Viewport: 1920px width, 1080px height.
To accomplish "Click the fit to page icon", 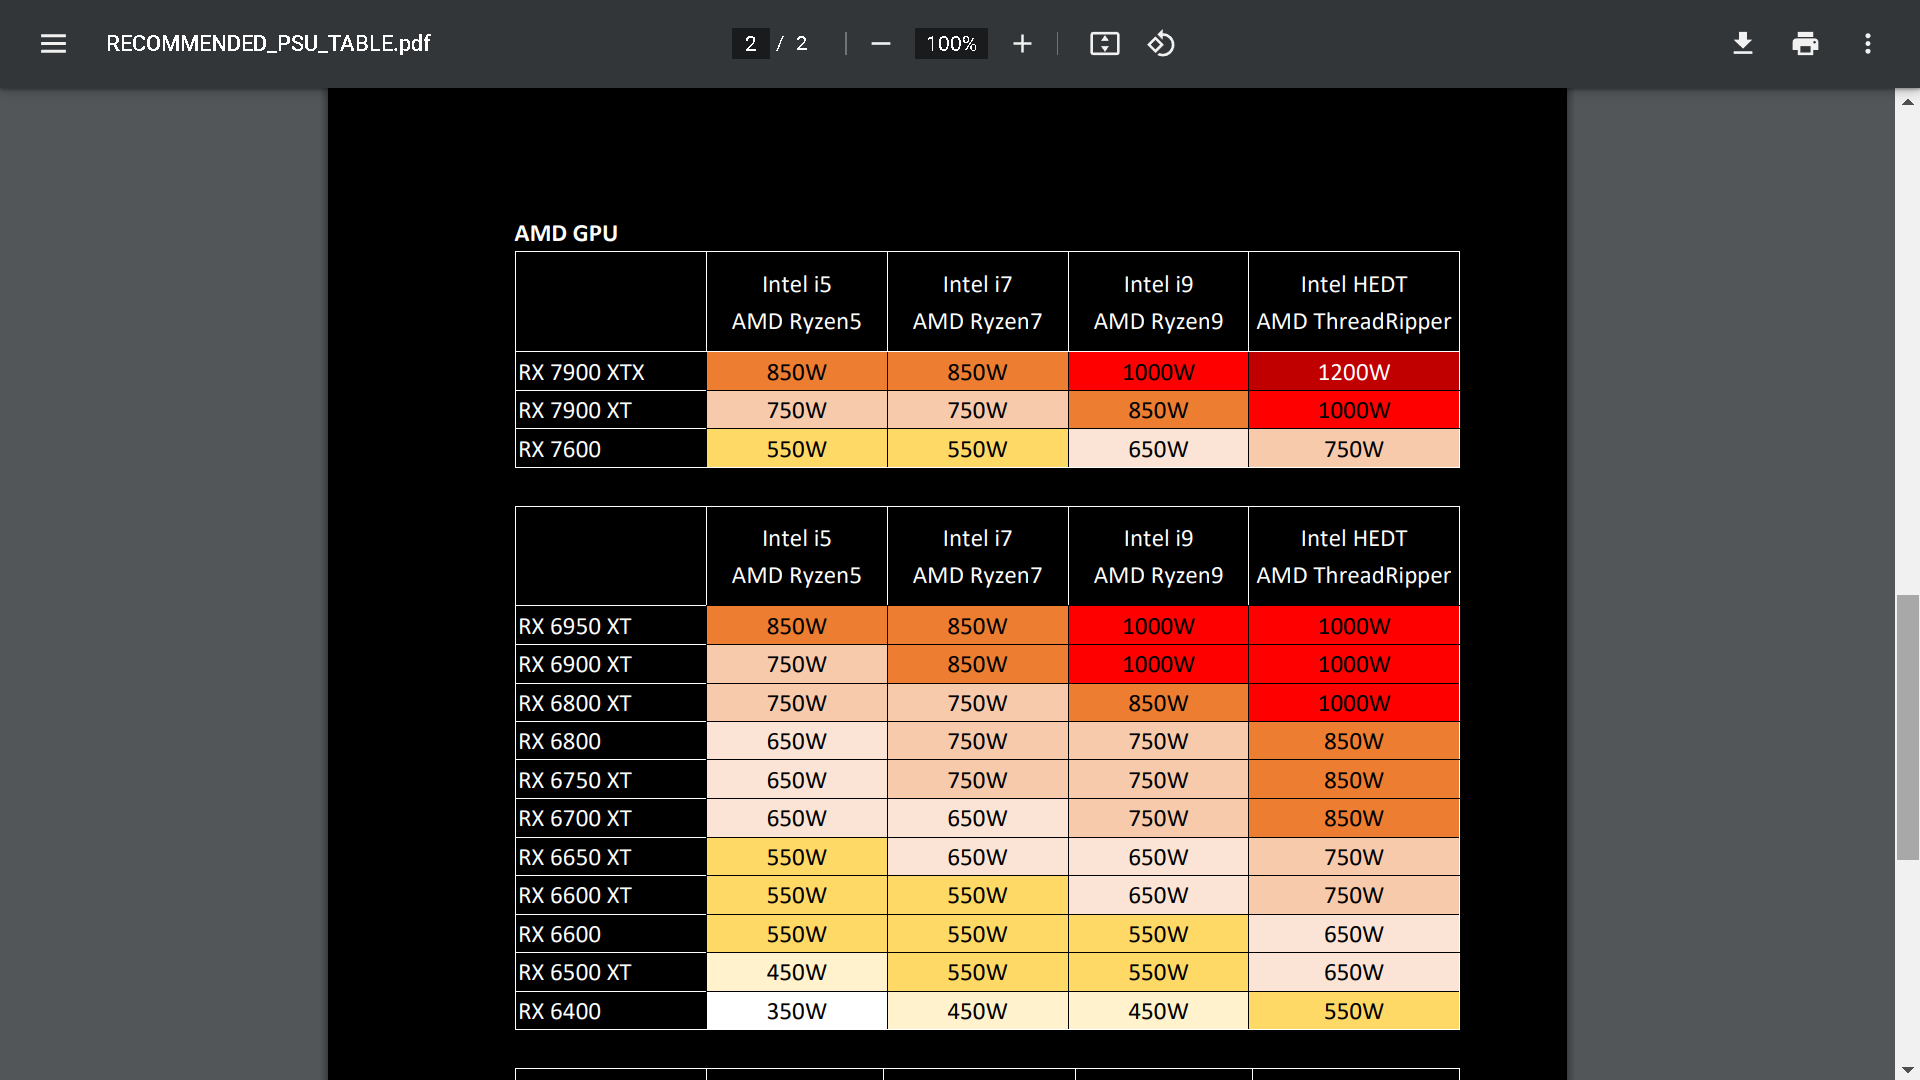I will 1104,44.
